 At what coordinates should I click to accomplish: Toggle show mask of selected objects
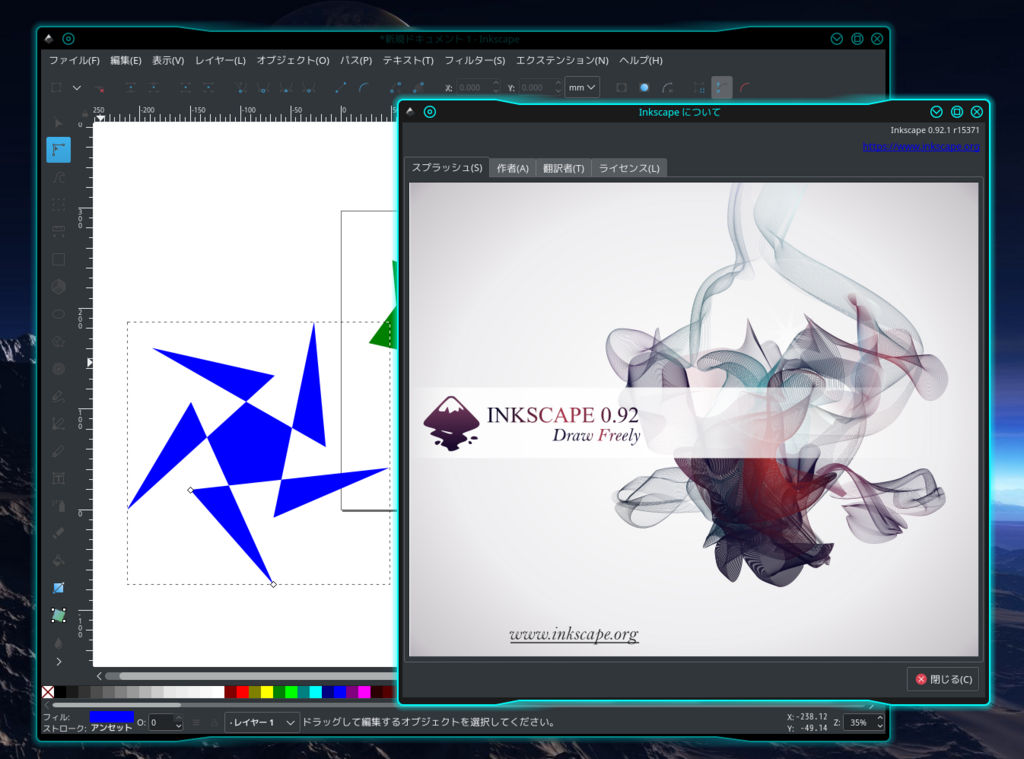pos(645,88)
